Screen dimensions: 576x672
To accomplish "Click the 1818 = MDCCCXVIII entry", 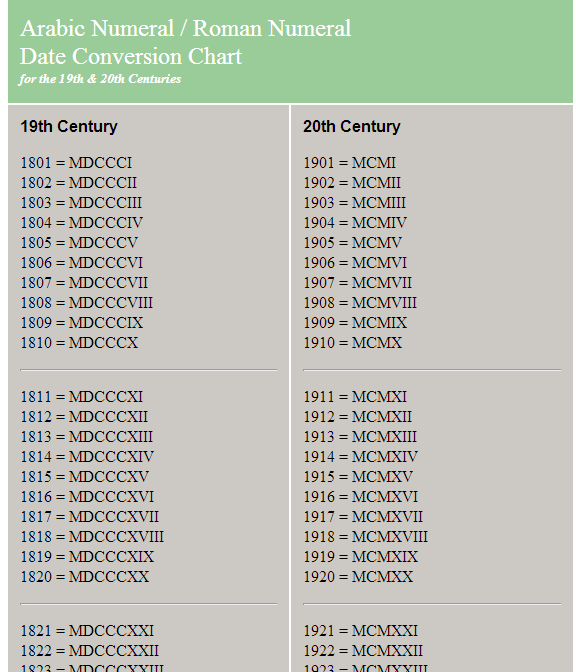I will point(92,537).
